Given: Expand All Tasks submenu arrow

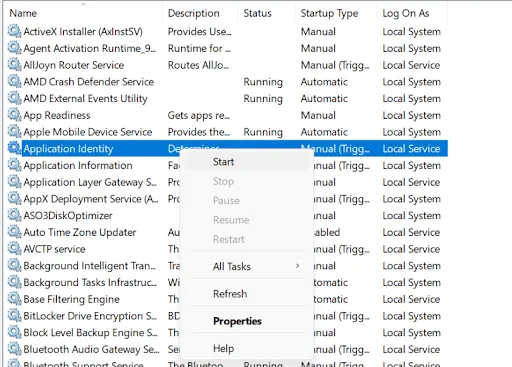Looking at the screenshot, I should [297, 266].
